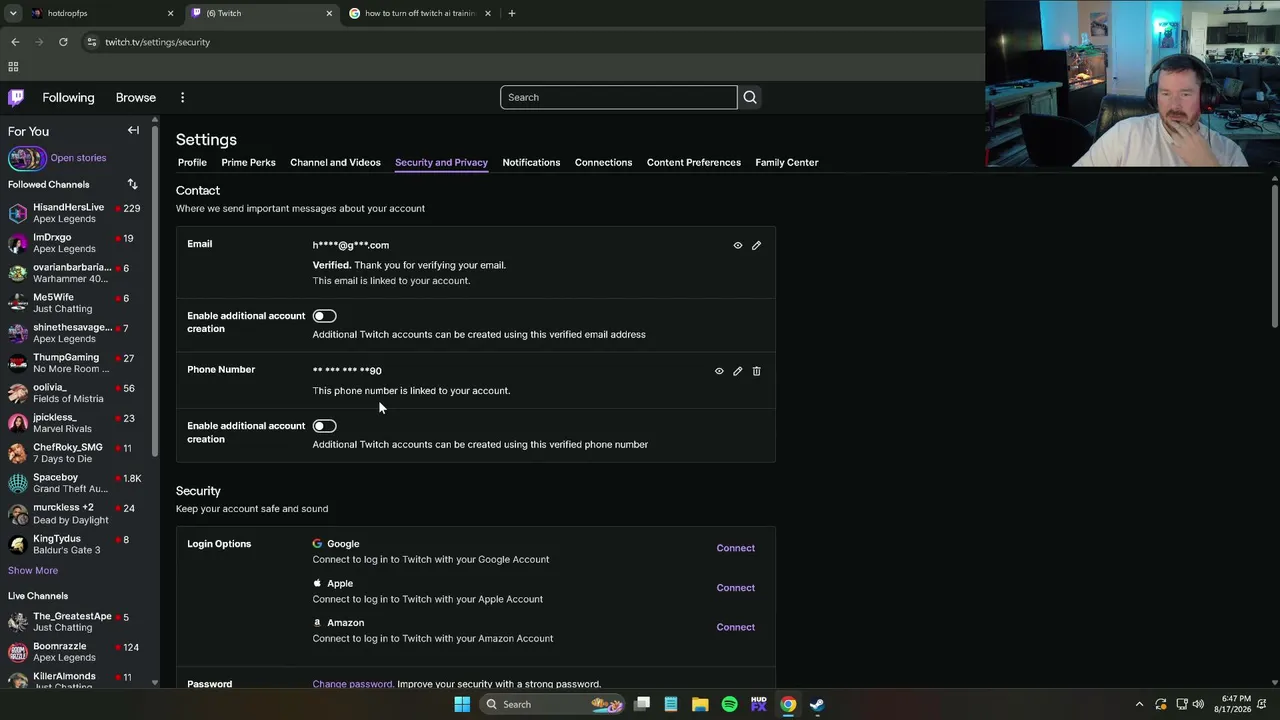Click the Chrome address bar URL
The width and height of the screenshot is (1280, 720).
pos(157,42)
